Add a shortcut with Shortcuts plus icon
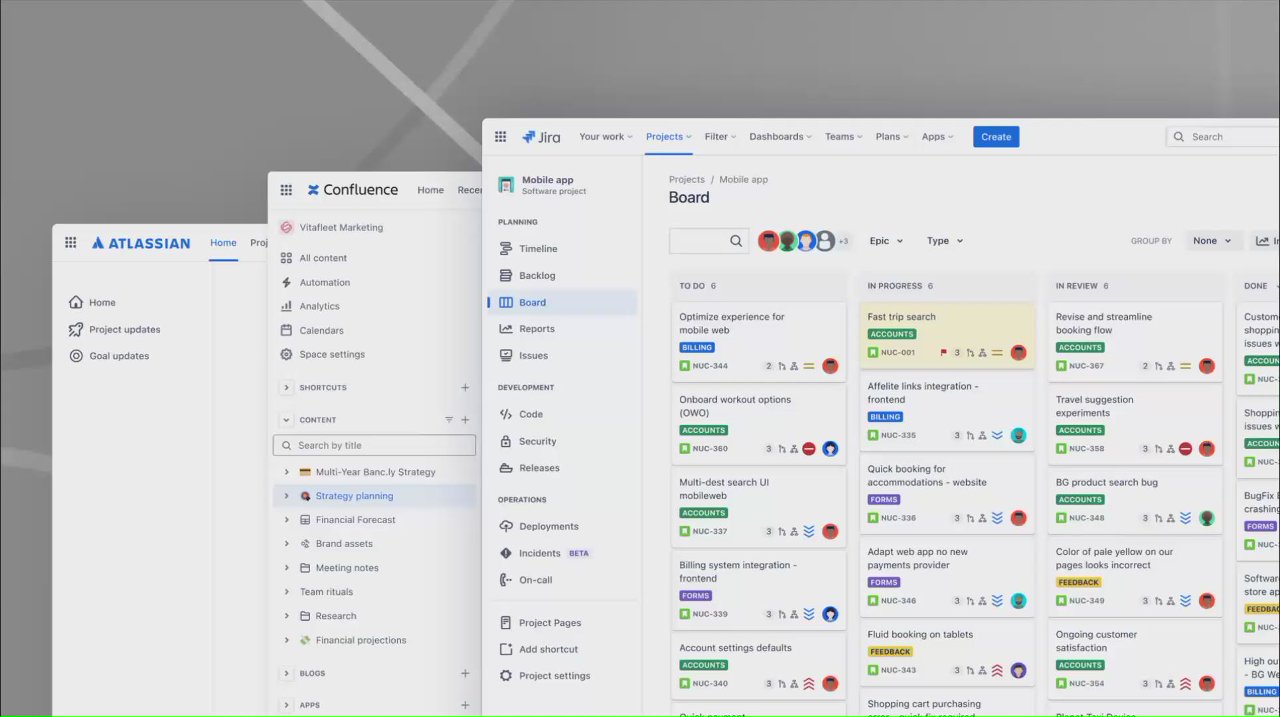 465,388
